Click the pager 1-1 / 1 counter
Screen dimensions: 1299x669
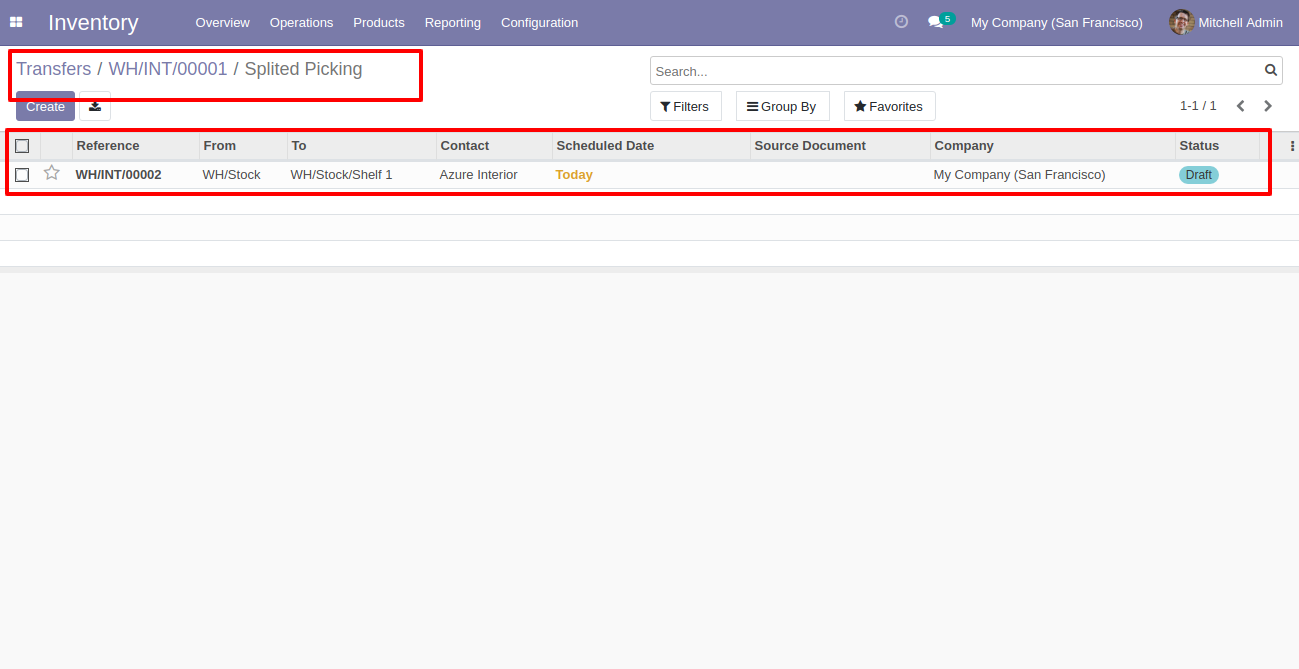1198,105
